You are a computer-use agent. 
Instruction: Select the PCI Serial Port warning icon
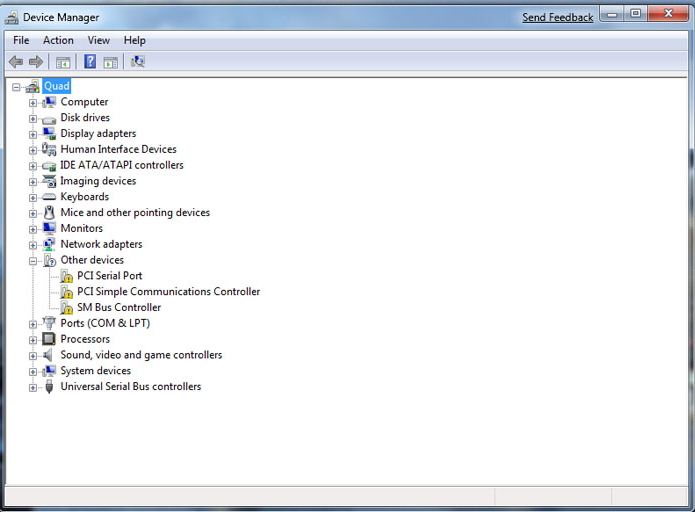point(66,276)
